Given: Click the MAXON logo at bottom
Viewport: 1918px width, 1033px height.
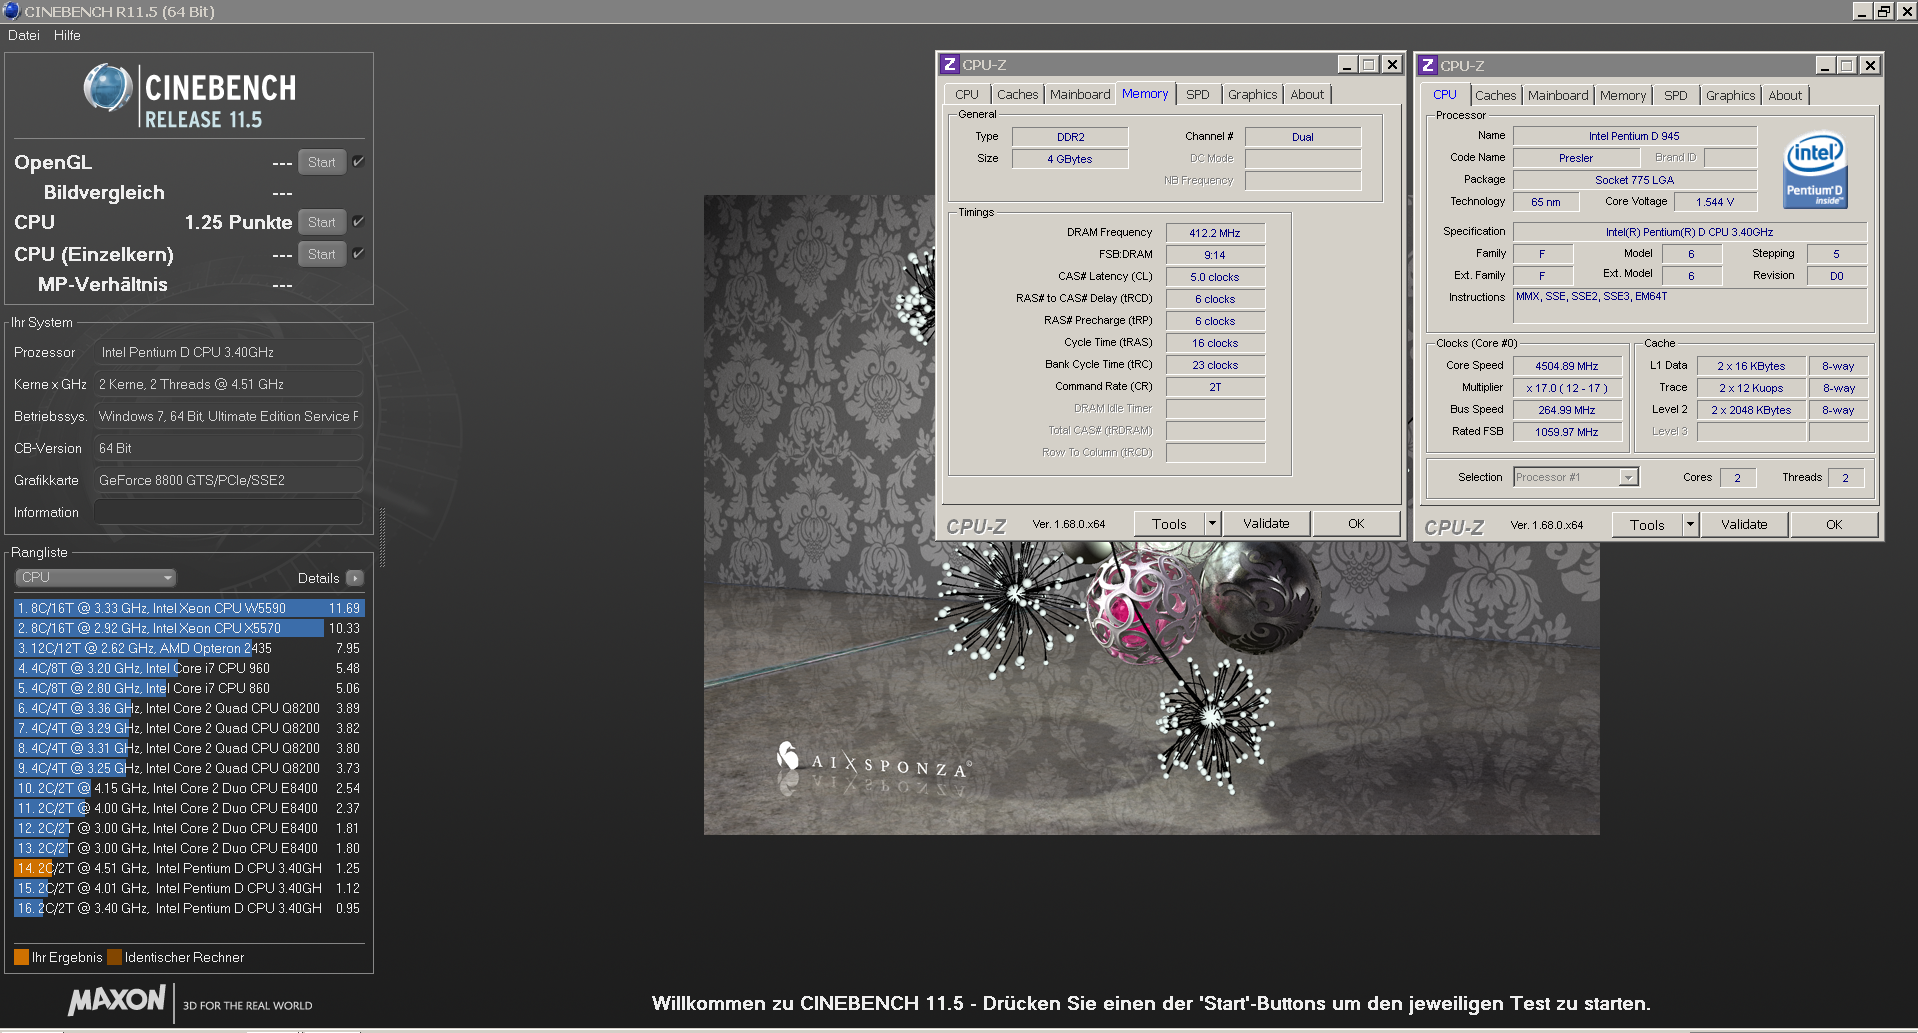Looking at the screenshot, I should pyautogui.click(x=117, y=1000).
